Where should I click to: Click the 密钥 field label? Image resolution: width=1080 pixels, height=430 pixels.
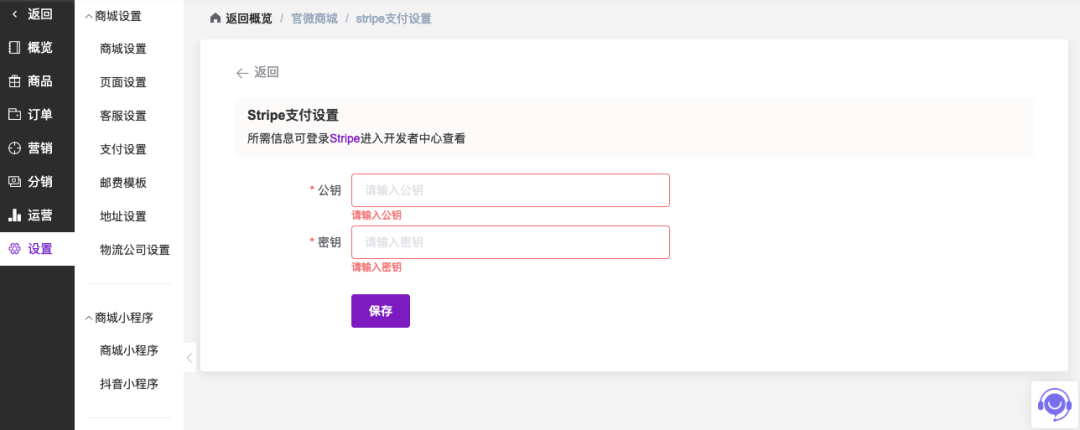click(x=329, y=242)
